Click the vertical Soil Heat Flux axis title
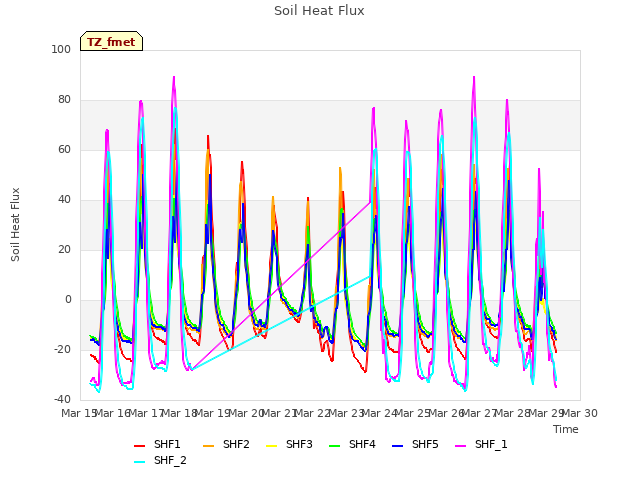Viewport: 640px width, 480px height. [x=15, y=224]
